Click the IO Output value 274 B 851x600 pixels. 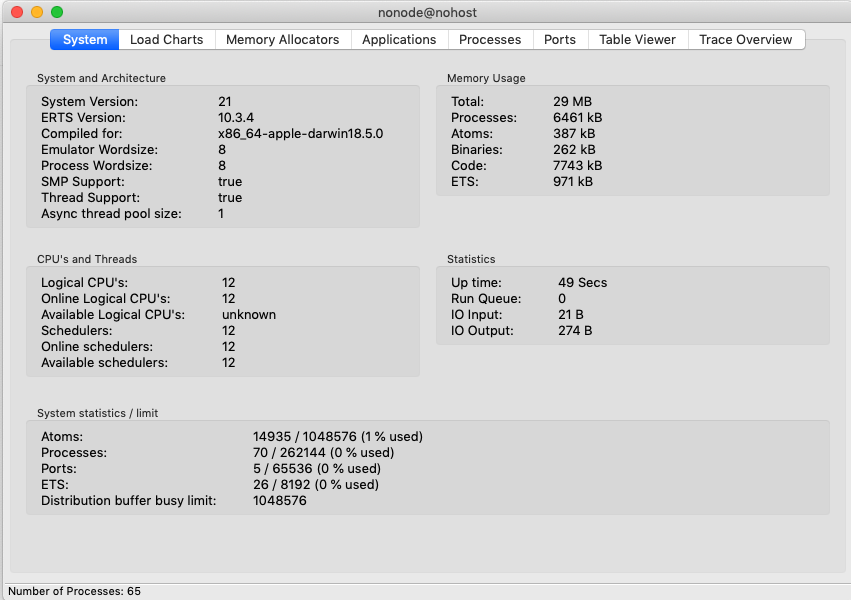click(x=575, y=330)
